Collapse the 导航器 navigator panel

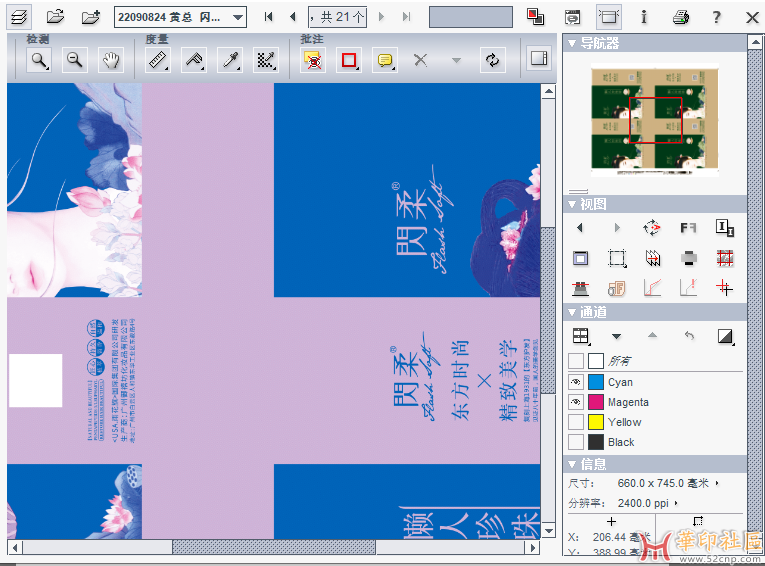(x=572, y=43)
